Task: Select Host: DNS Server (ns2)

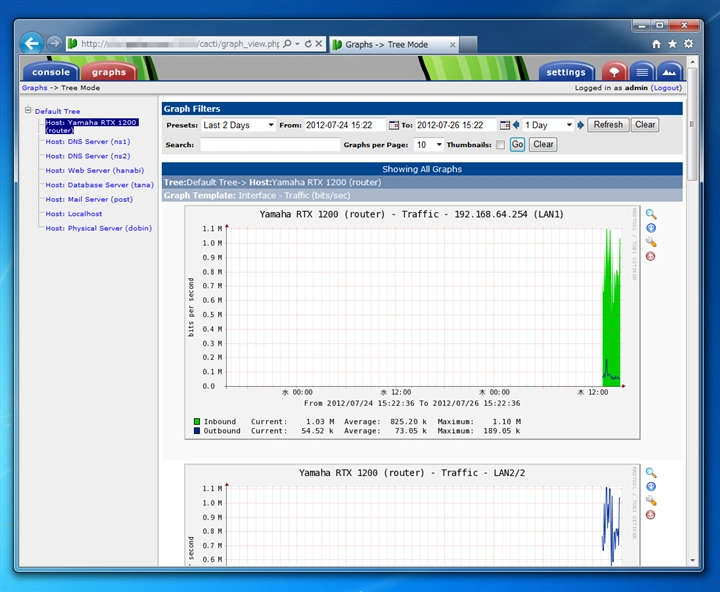Action: pos(88,156)
